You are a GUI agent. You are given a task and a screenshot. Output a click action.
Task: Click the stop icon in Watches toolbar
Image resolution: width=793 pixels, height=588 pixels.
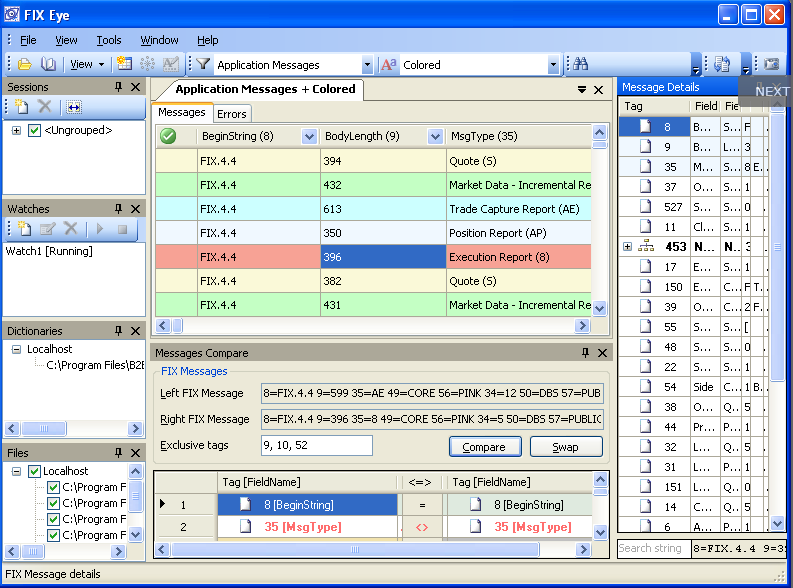pos(122,230)
